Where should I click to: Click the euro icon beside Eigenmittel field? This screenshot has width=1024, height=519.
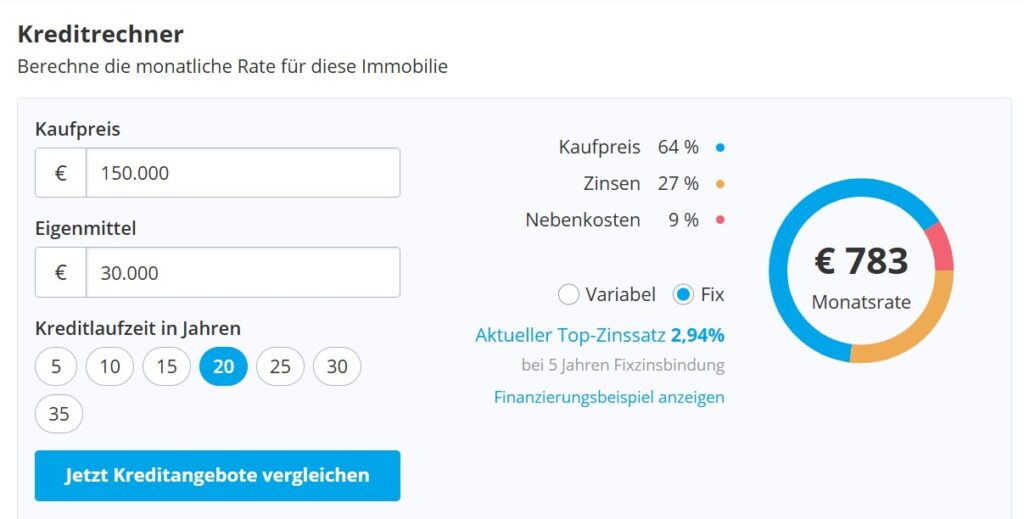61,272
